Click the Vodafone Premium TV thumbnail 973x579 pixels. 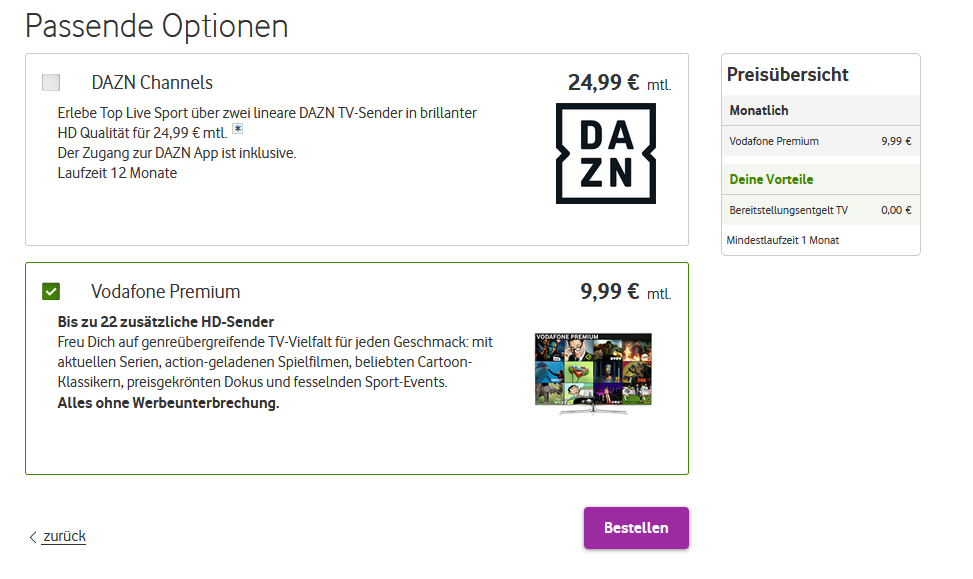[x=593, y=372]
